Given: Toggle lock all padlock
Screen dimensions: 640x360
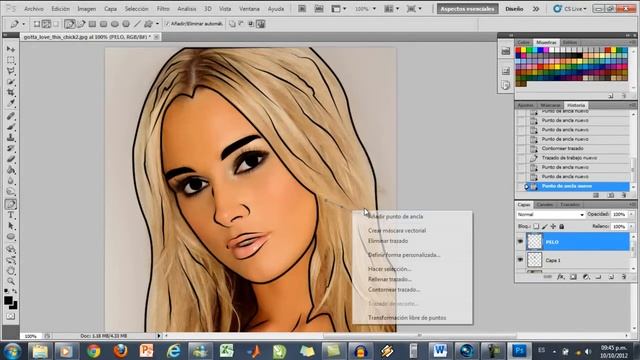Looking at the screenshot, I should coord(562,226).
